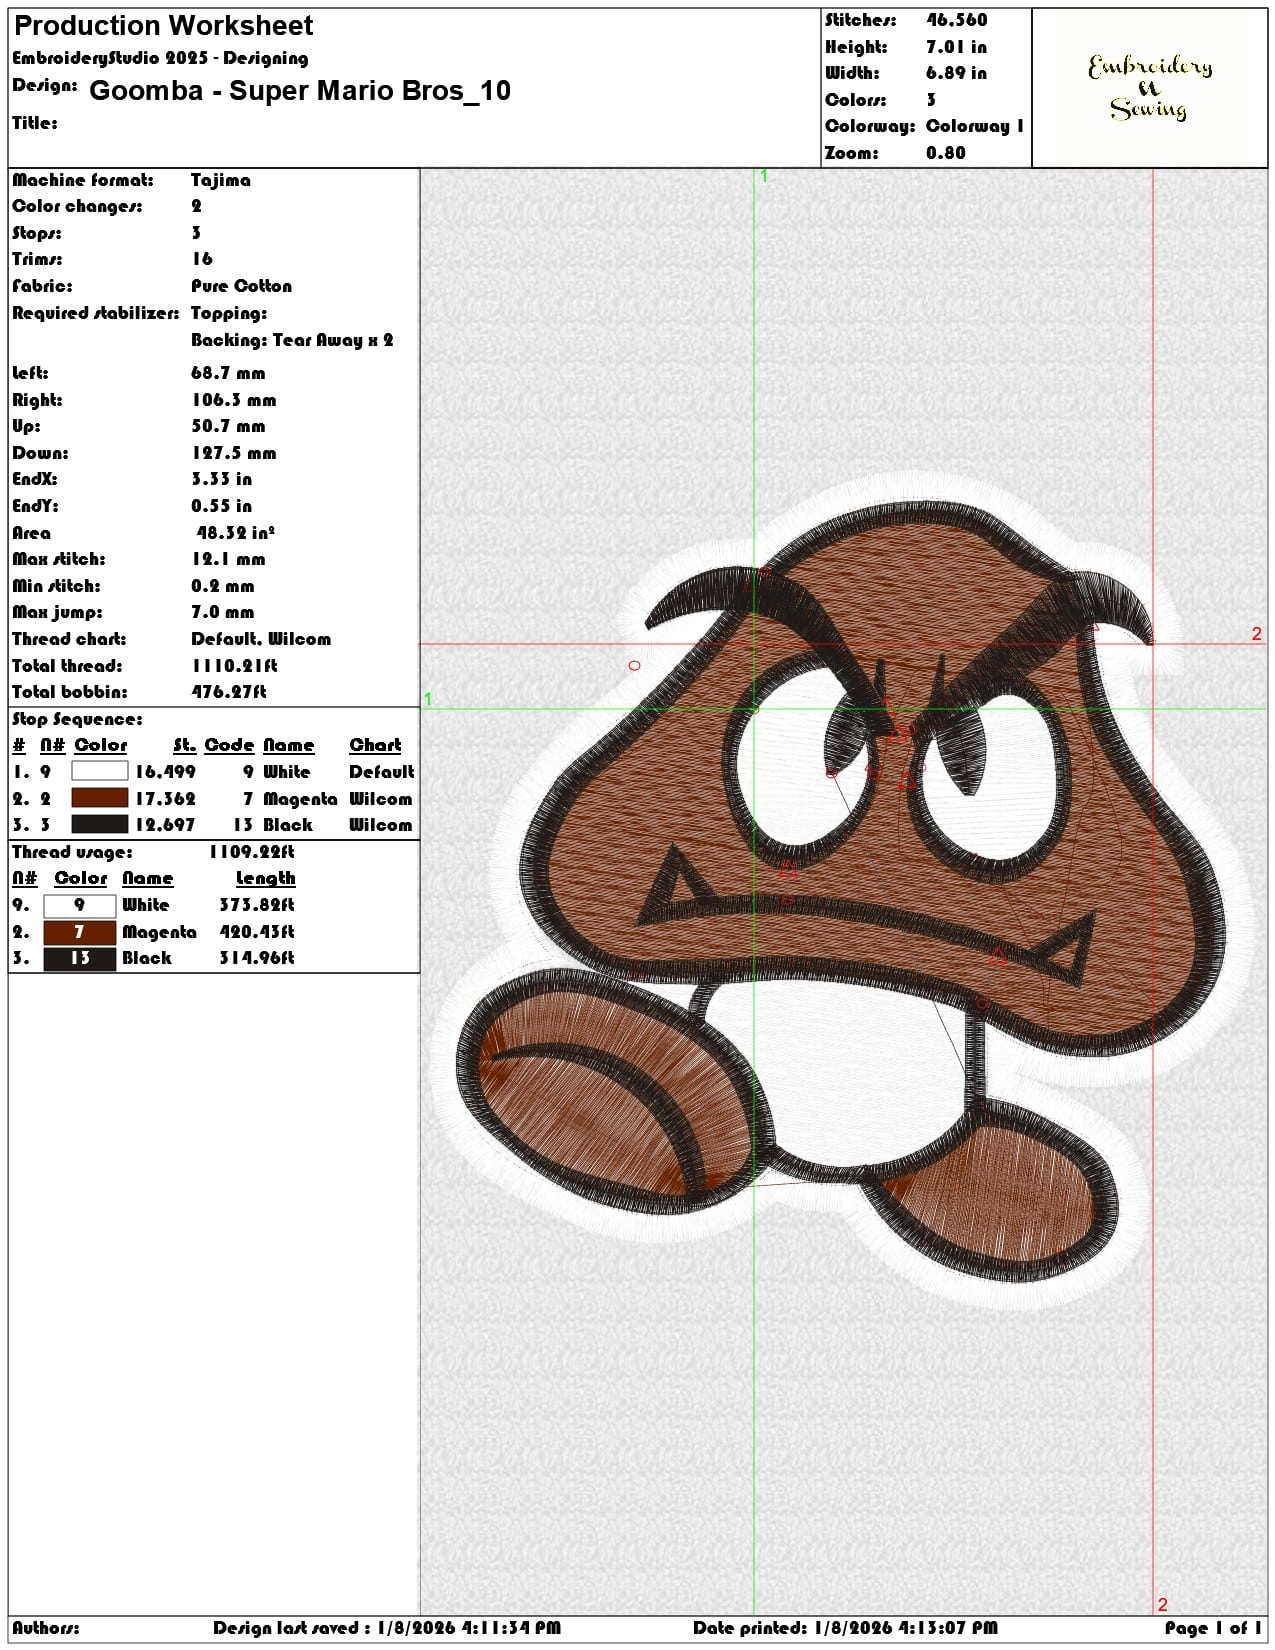
Task: Click Max stitch value 12.1 mm
Action: click(x=228, y=559)
